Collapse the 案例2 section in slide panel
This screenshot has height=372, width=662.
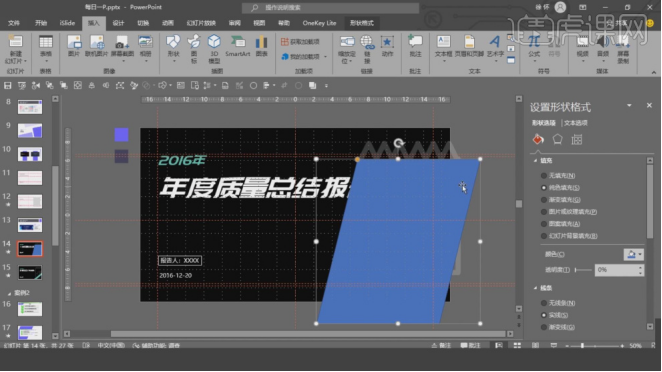coord(9,293)
